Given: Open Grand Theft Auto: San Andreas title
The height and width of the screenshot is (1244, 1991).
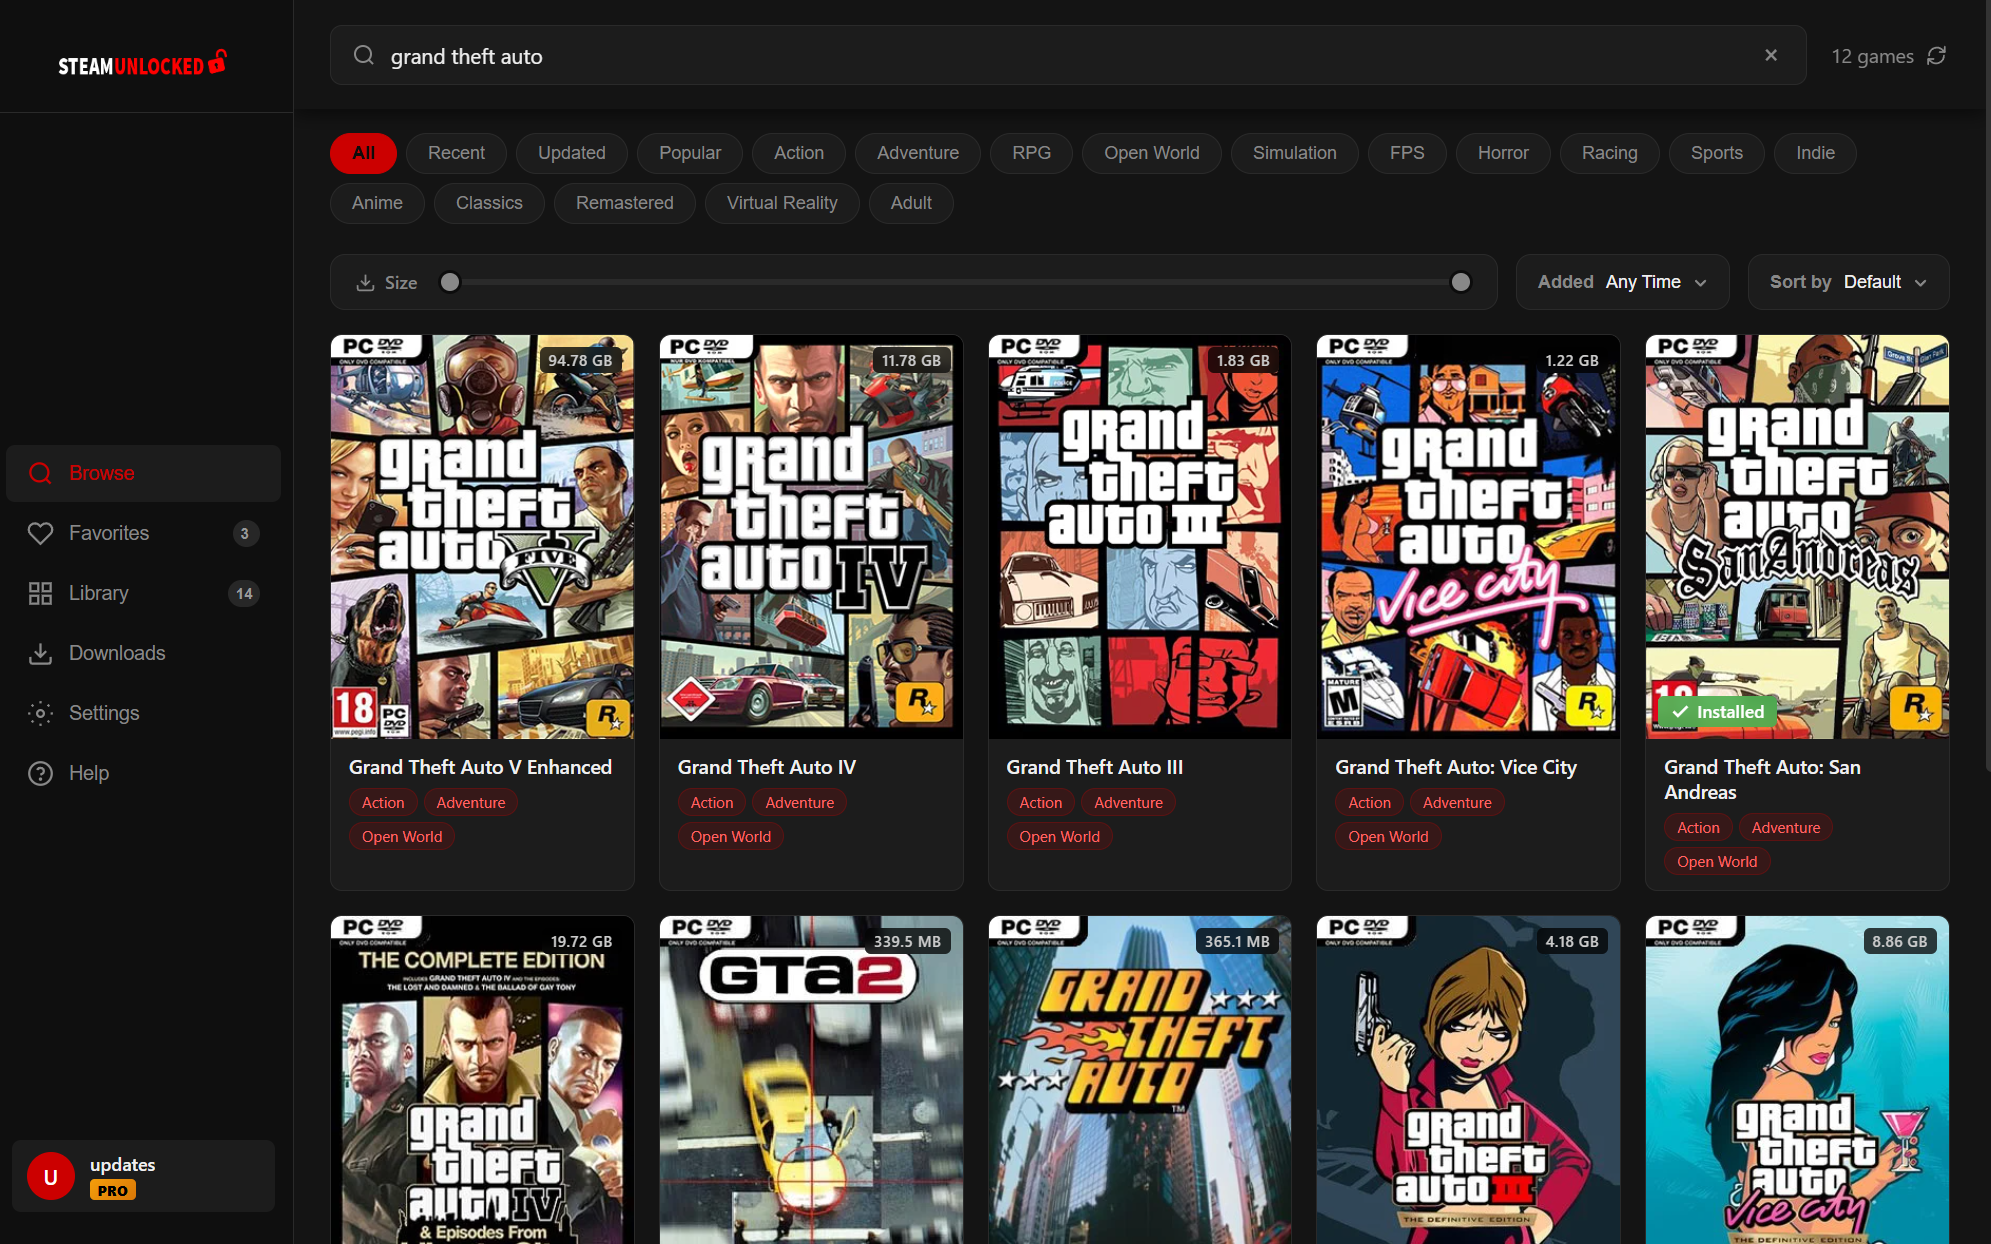Looking at the screenshot, I should click(1762, 779).
